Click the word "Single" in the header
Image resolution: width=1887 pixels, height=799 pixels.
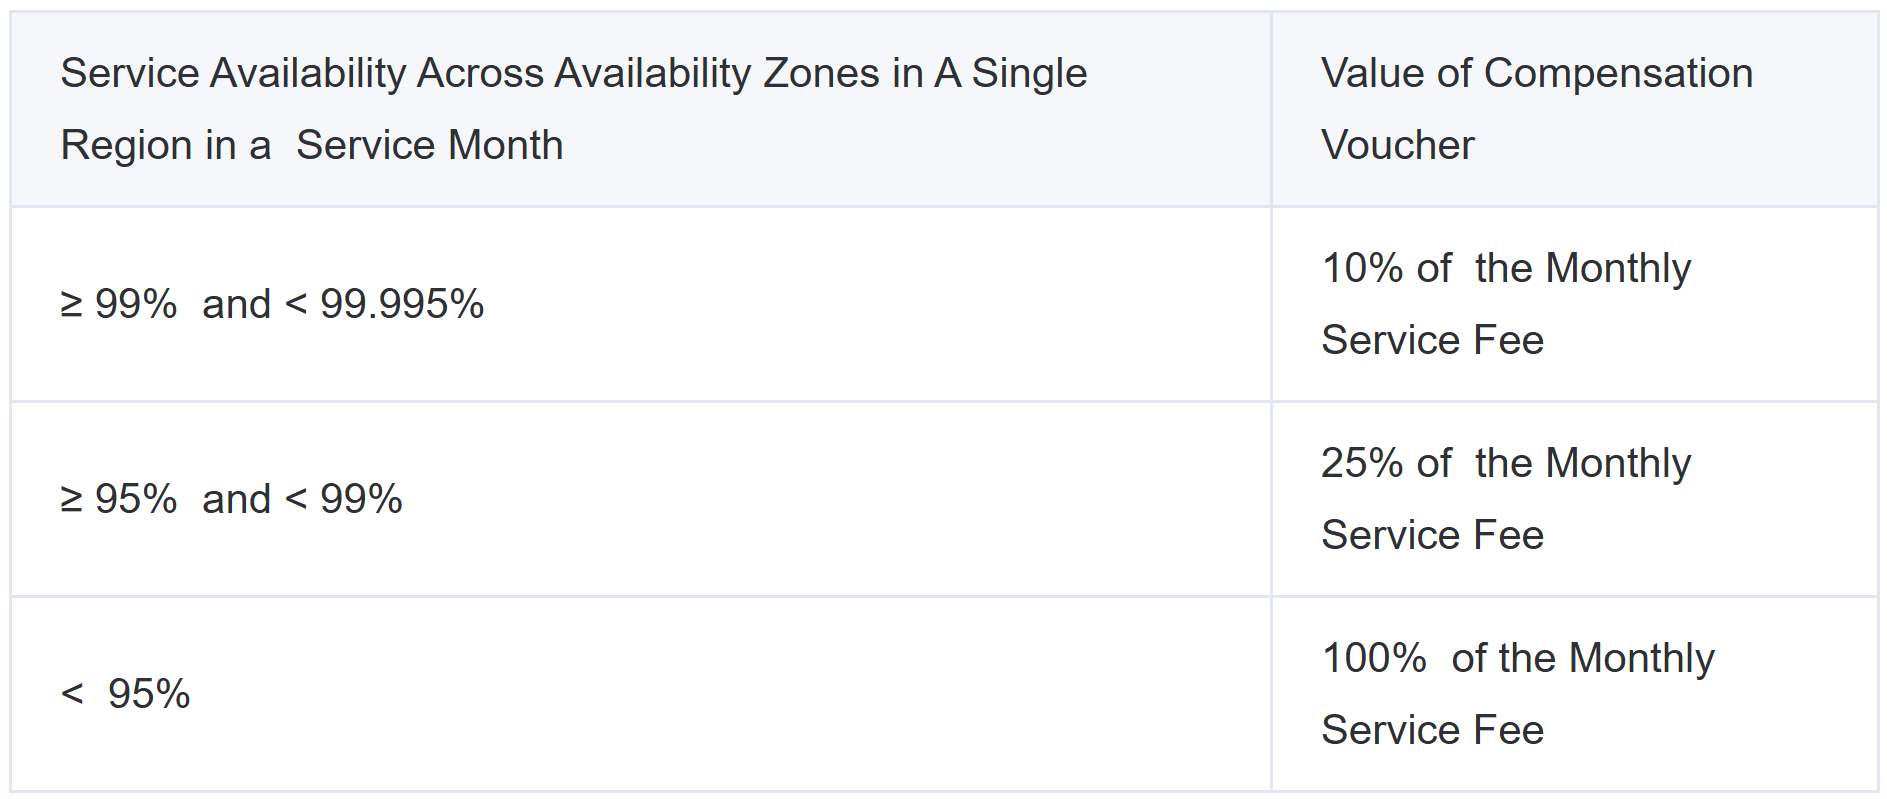[x=1029, y=74]
